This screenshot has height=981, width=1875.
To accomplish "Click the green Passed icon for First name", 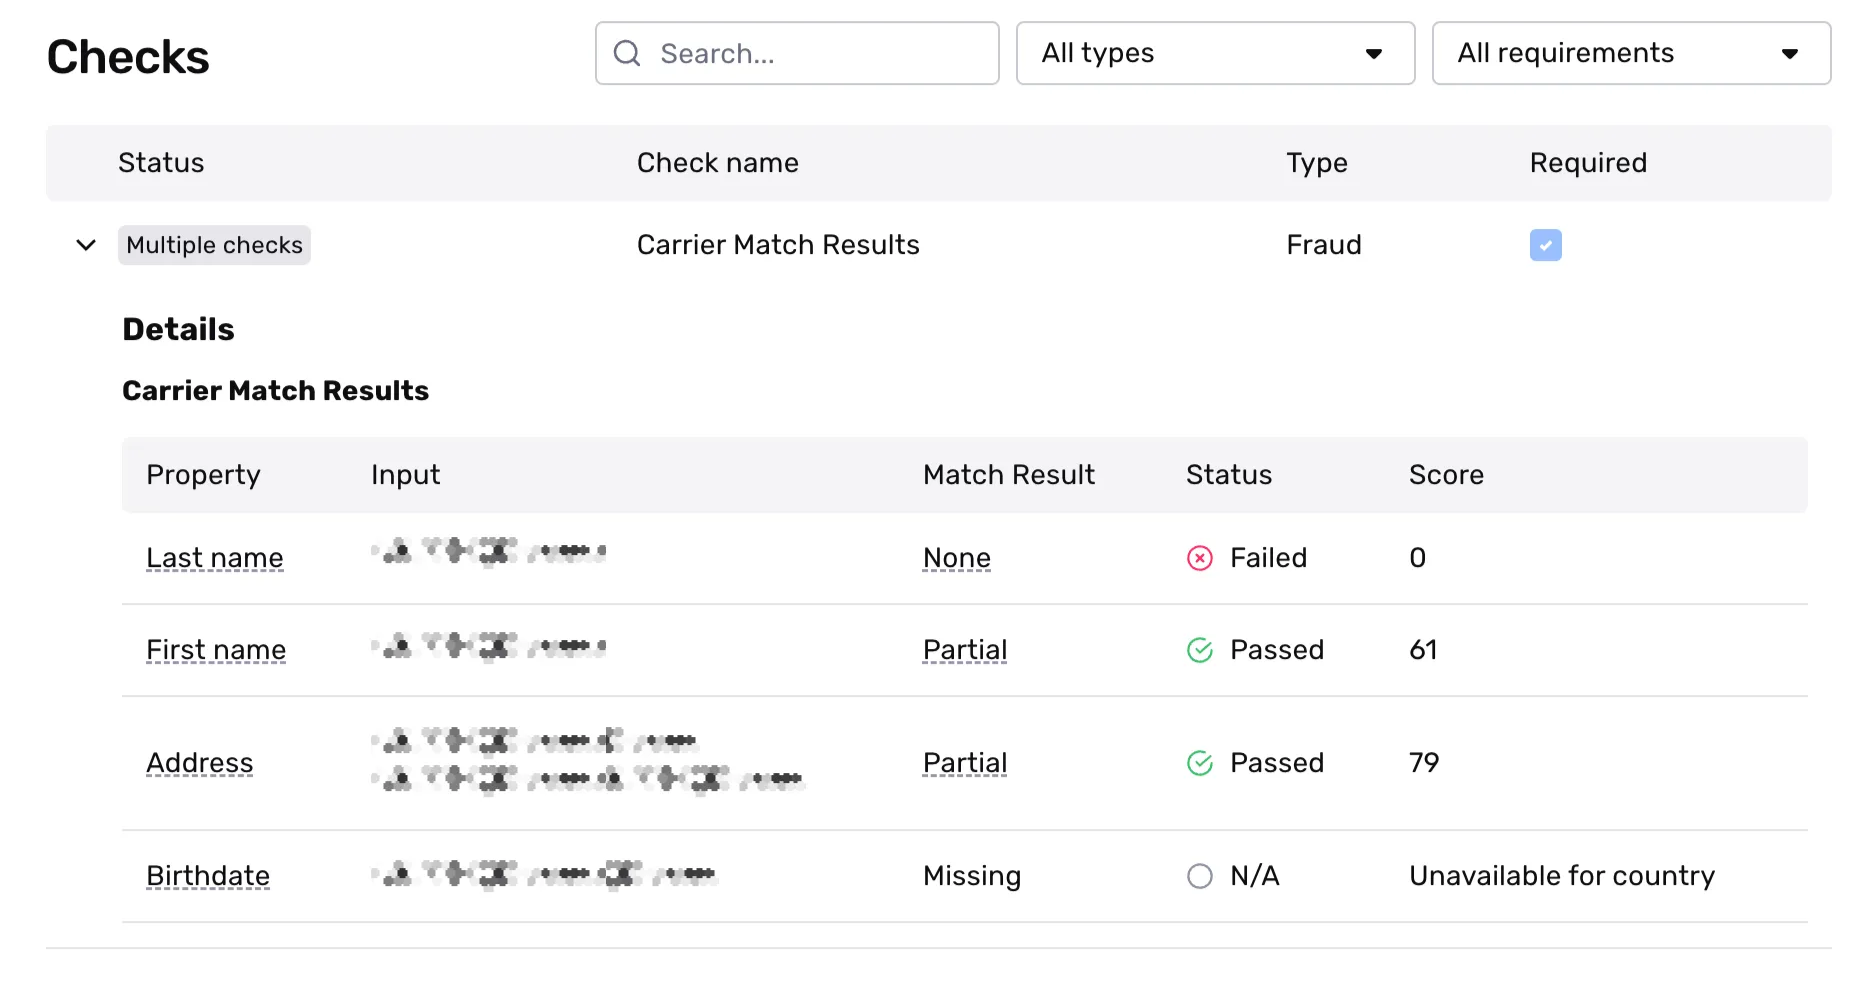I will [x=1199, y=650].
